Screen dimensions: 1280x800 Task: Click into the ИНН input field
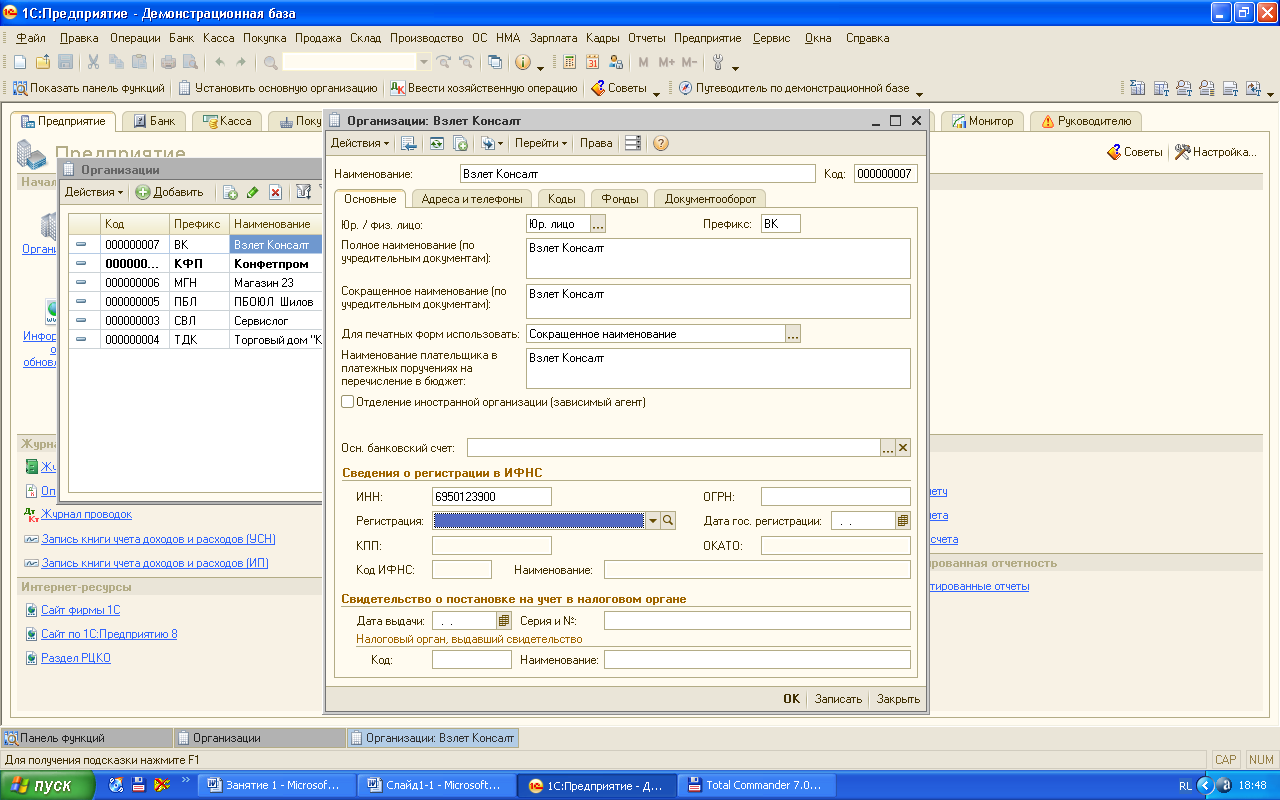point(492,496)
